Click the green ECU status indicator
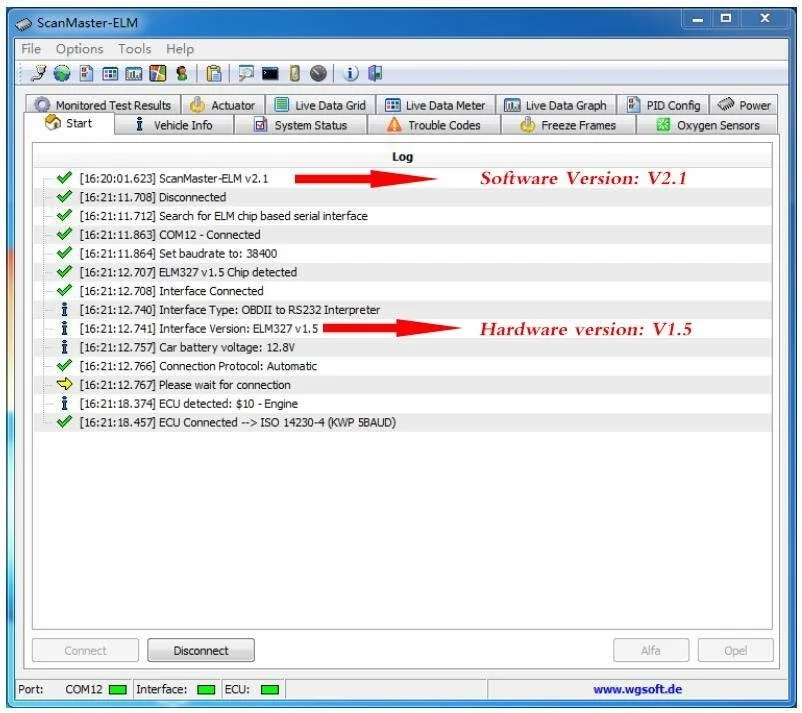Screen dimensions: 802x713 [270, 689]
